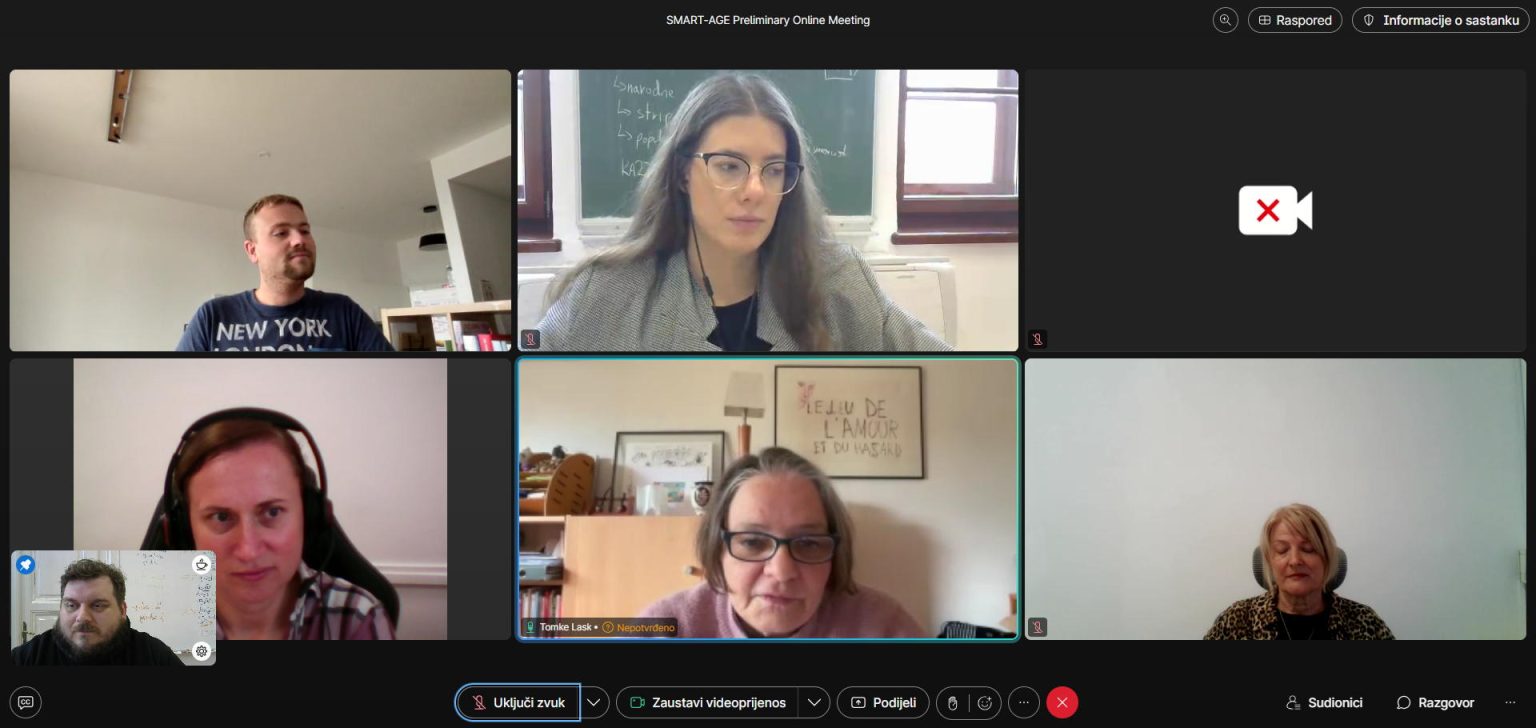Open Informacije o sastanku
The height and width of the screenshot is (728, 1536).
click(x=1440, y=20)
